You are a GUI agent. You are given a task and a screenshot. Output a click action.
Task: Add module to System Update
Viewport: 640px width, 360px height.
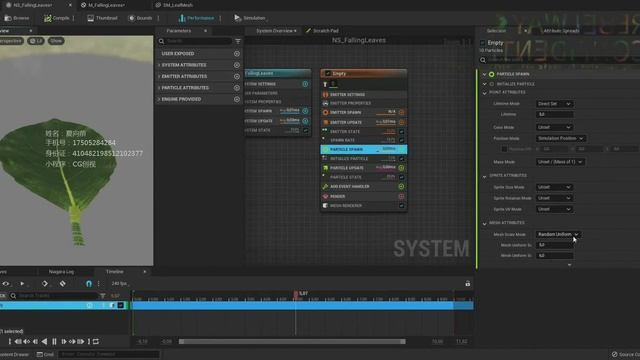pos(305,121)
